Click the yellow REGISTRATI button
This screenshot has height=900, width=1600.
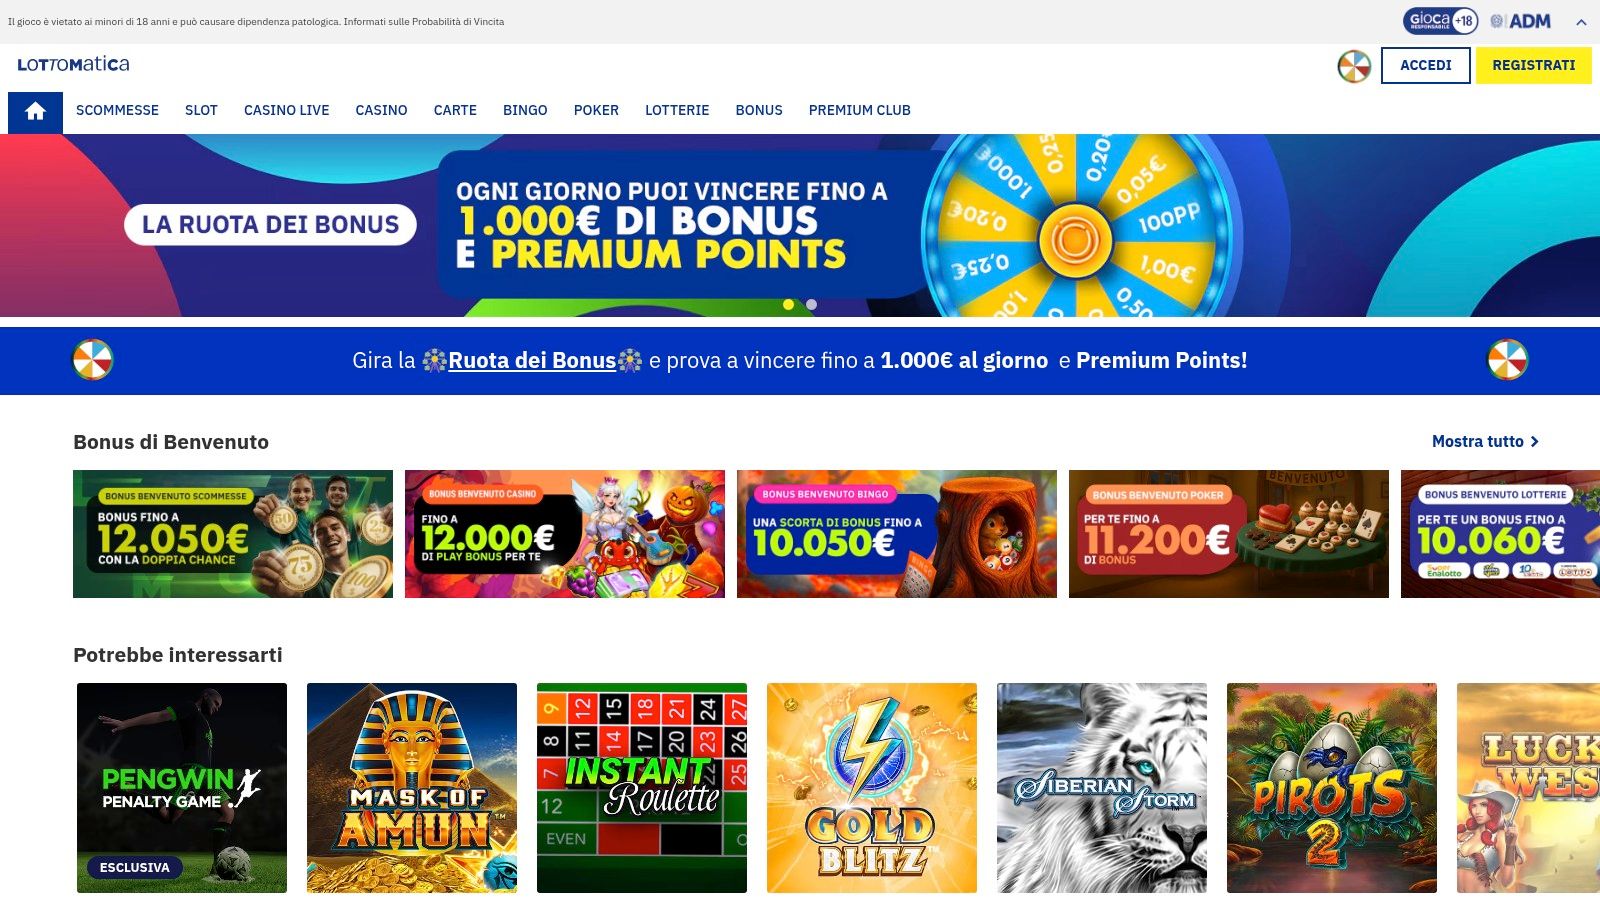pyautogui.click(x=1533, y=65)
